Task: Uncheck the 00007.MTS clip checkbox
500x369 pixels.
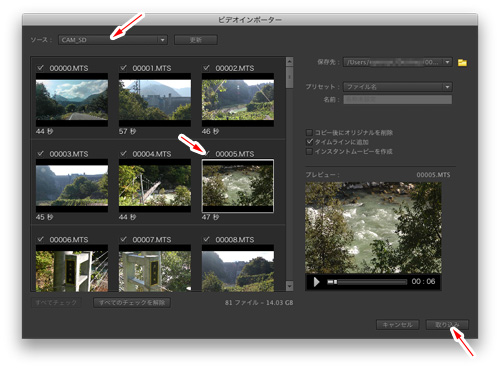Action: tap(123, 239)
